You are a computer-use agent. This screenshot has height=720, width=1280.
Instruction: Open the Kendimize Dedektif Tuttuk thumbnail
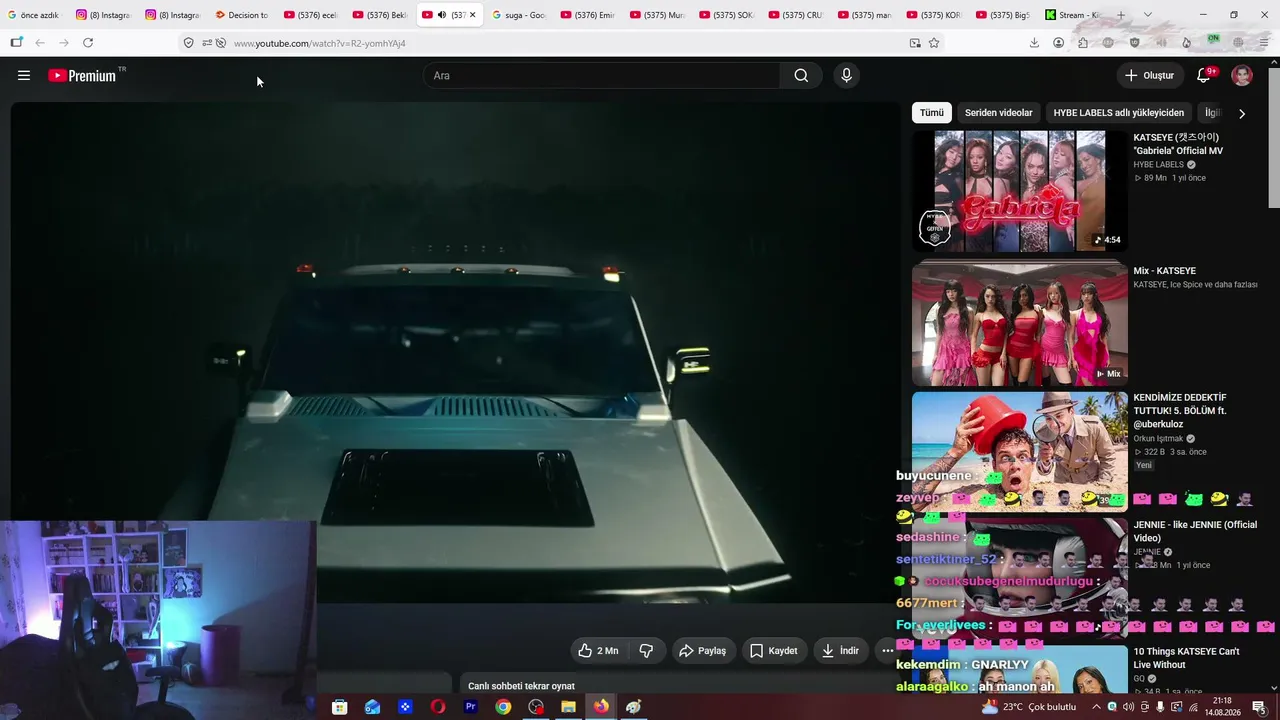pos(1019,452)
